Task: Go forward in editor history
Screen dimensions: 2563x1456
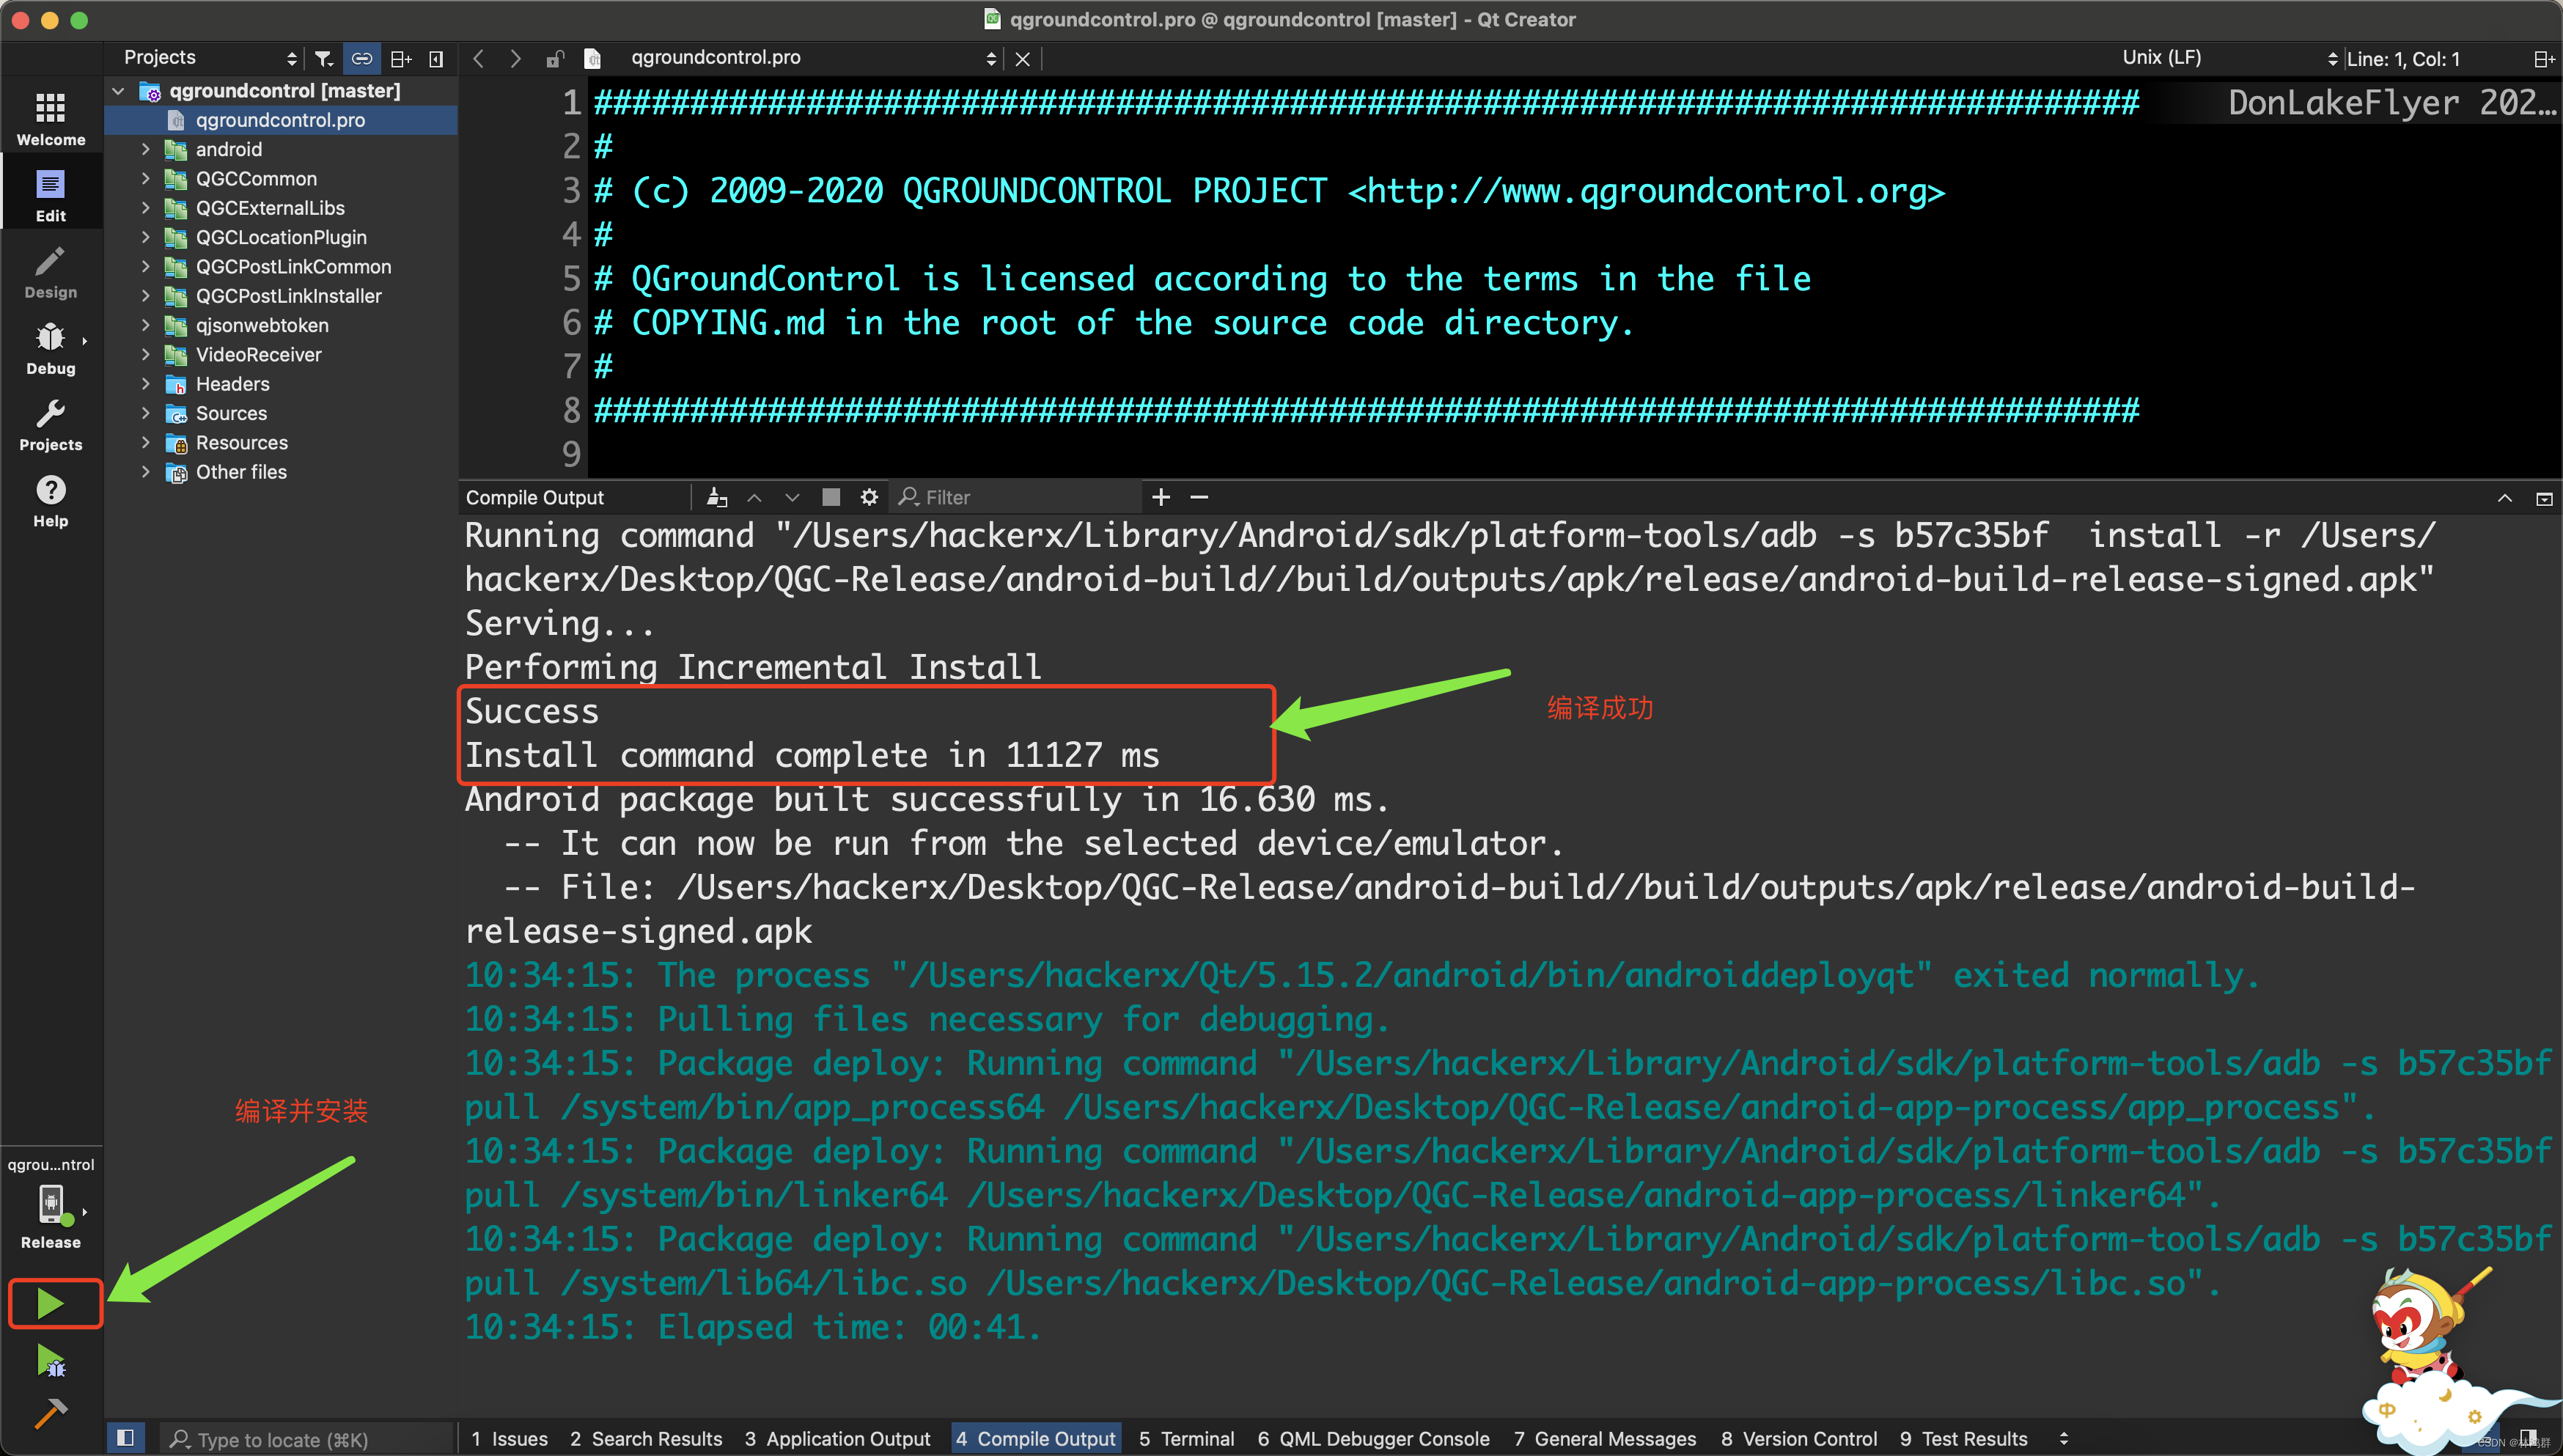Action: point(515,58)
